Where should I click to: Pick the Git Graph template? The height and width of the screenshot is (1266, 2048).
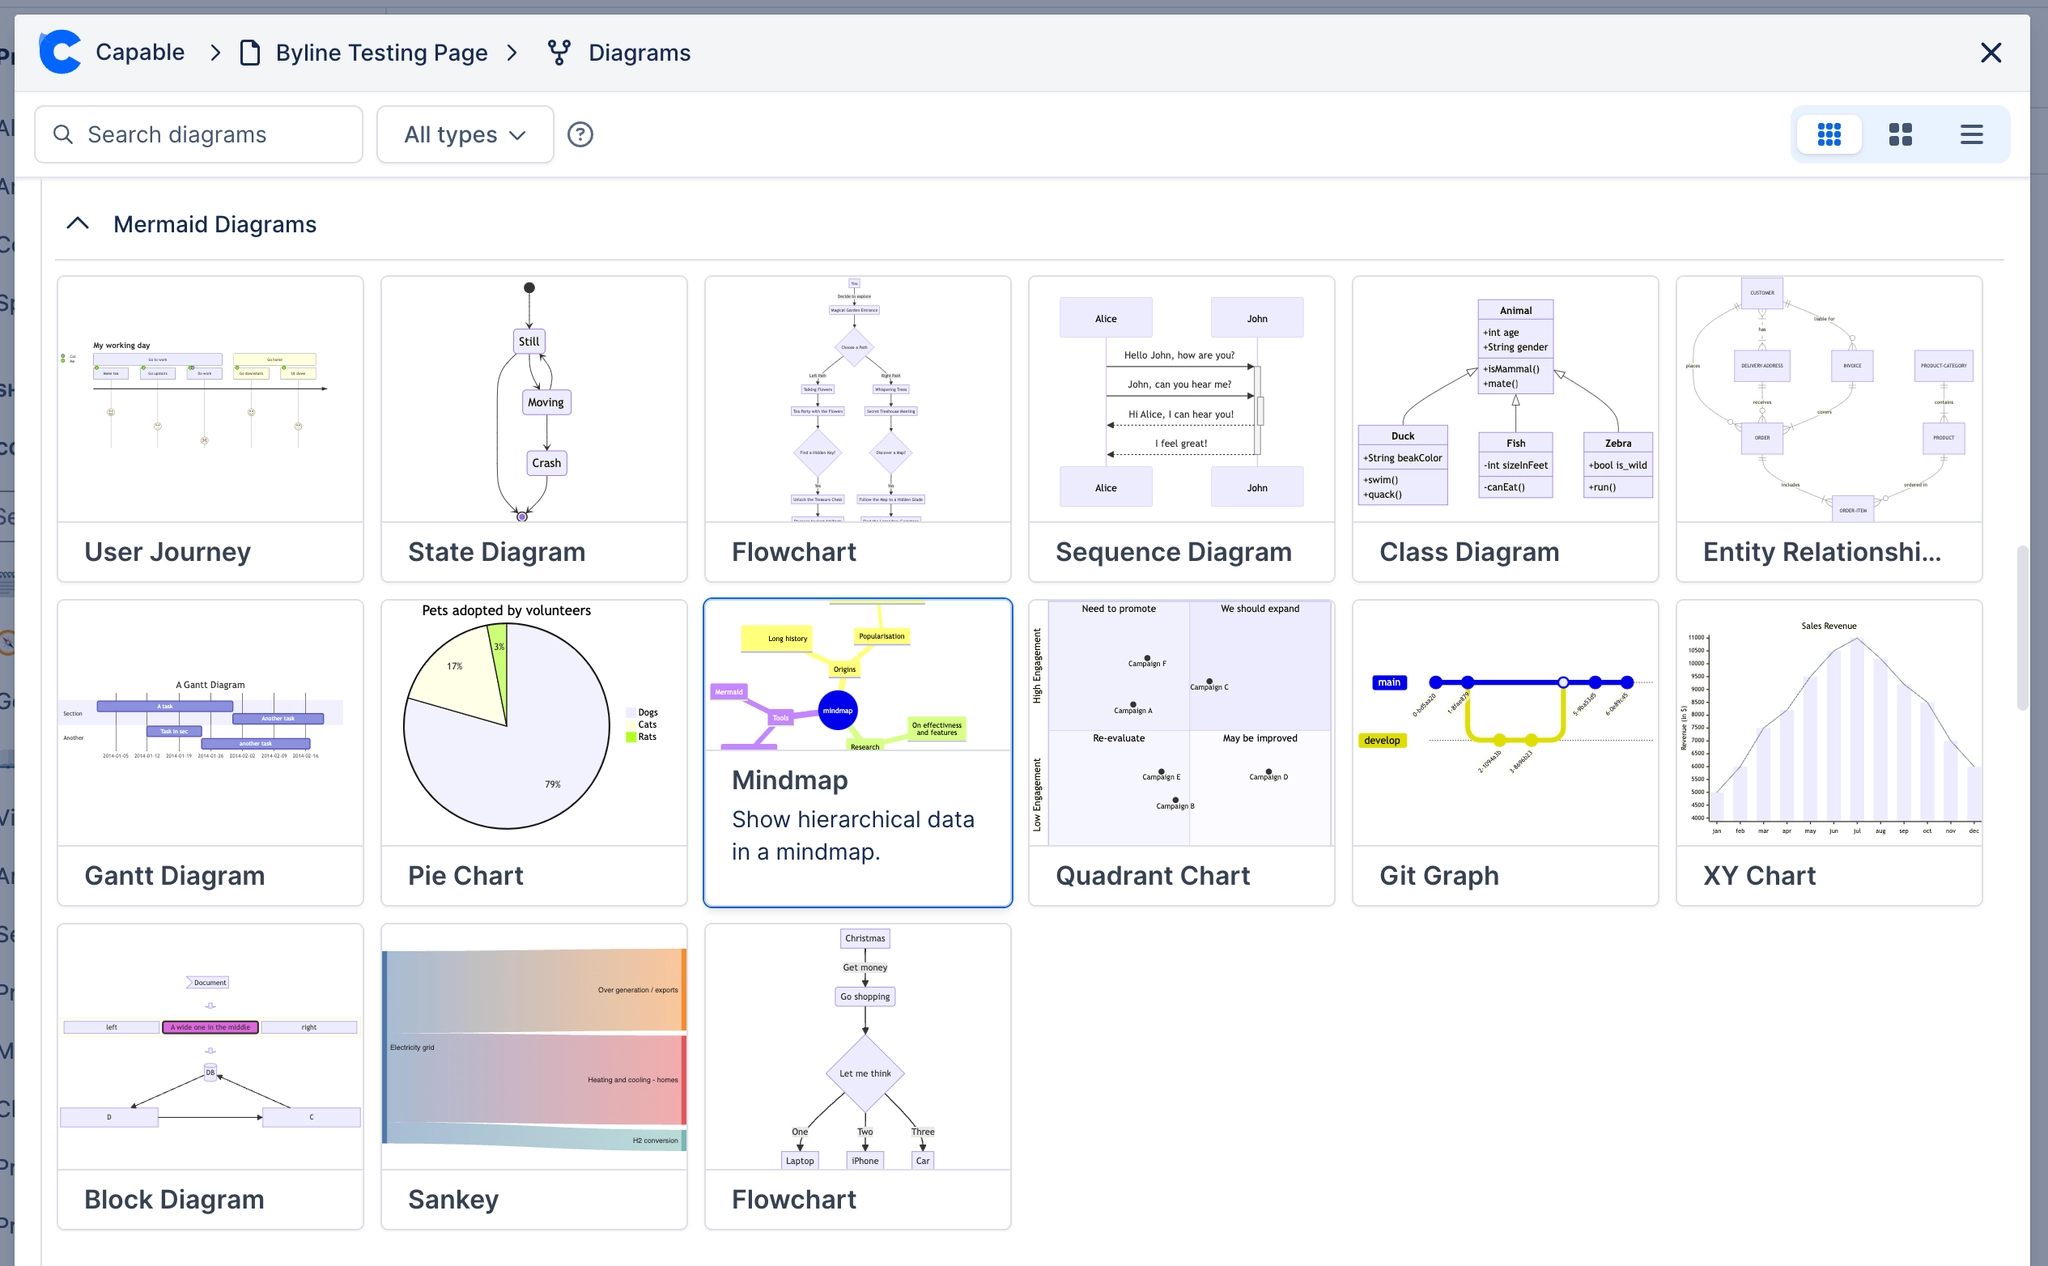pyautogui.click(x=1504, y=752)
